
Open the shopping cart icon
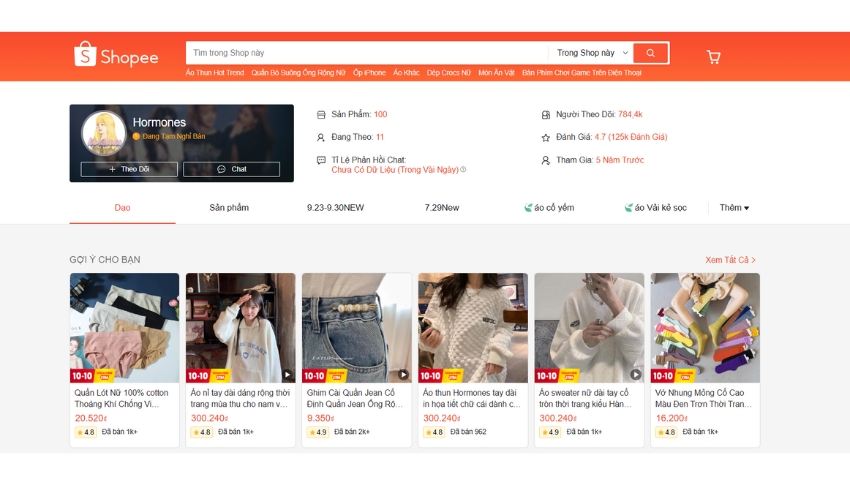tap(713, 57)
